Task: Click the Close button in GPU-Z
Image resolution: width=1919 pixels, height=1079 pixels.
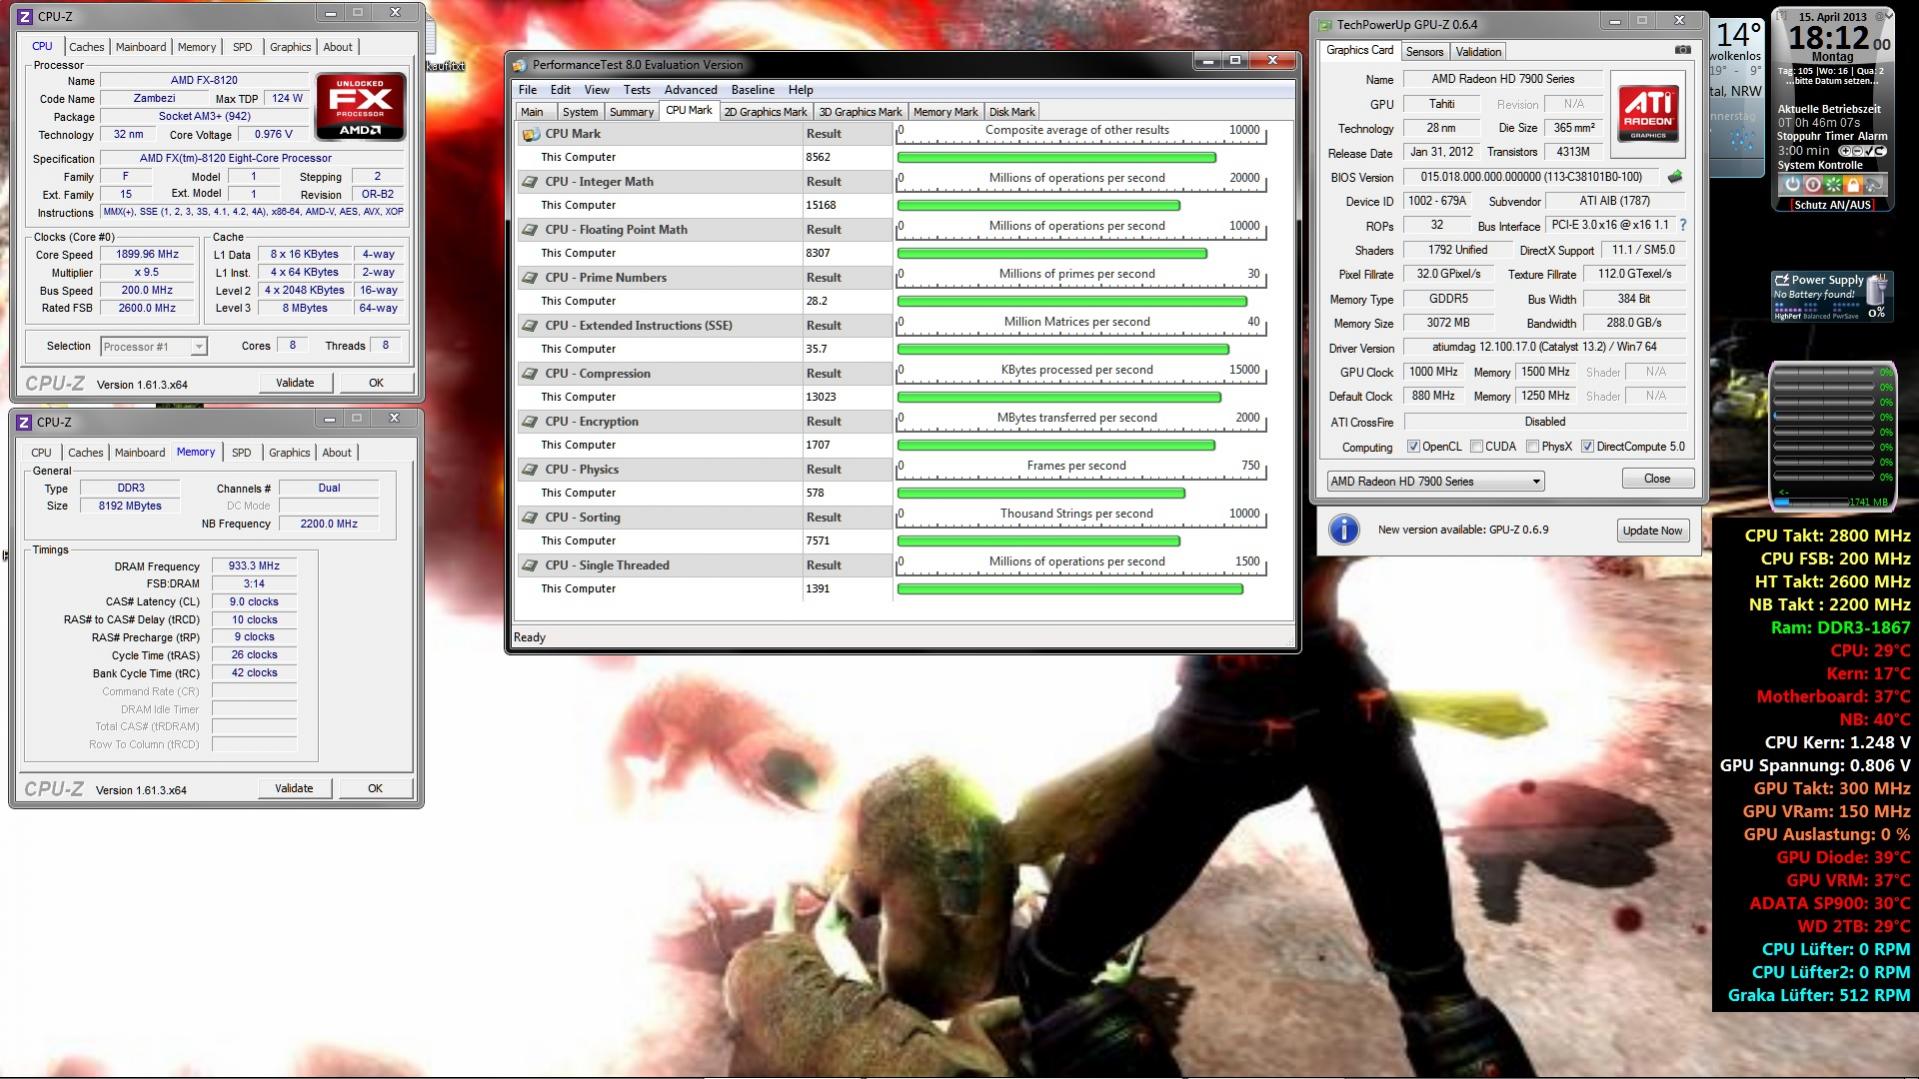Action: click(1657, 479)
